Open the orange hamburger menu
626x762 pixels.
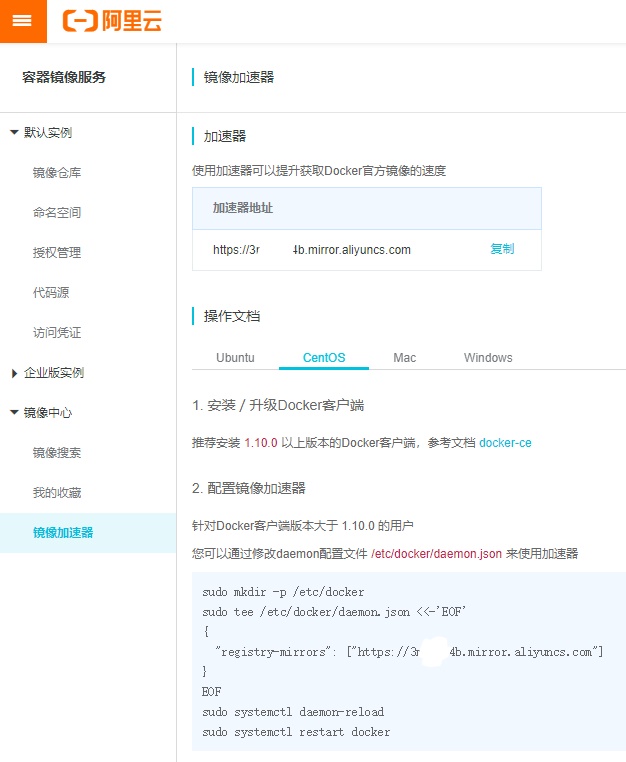[23, 21]
